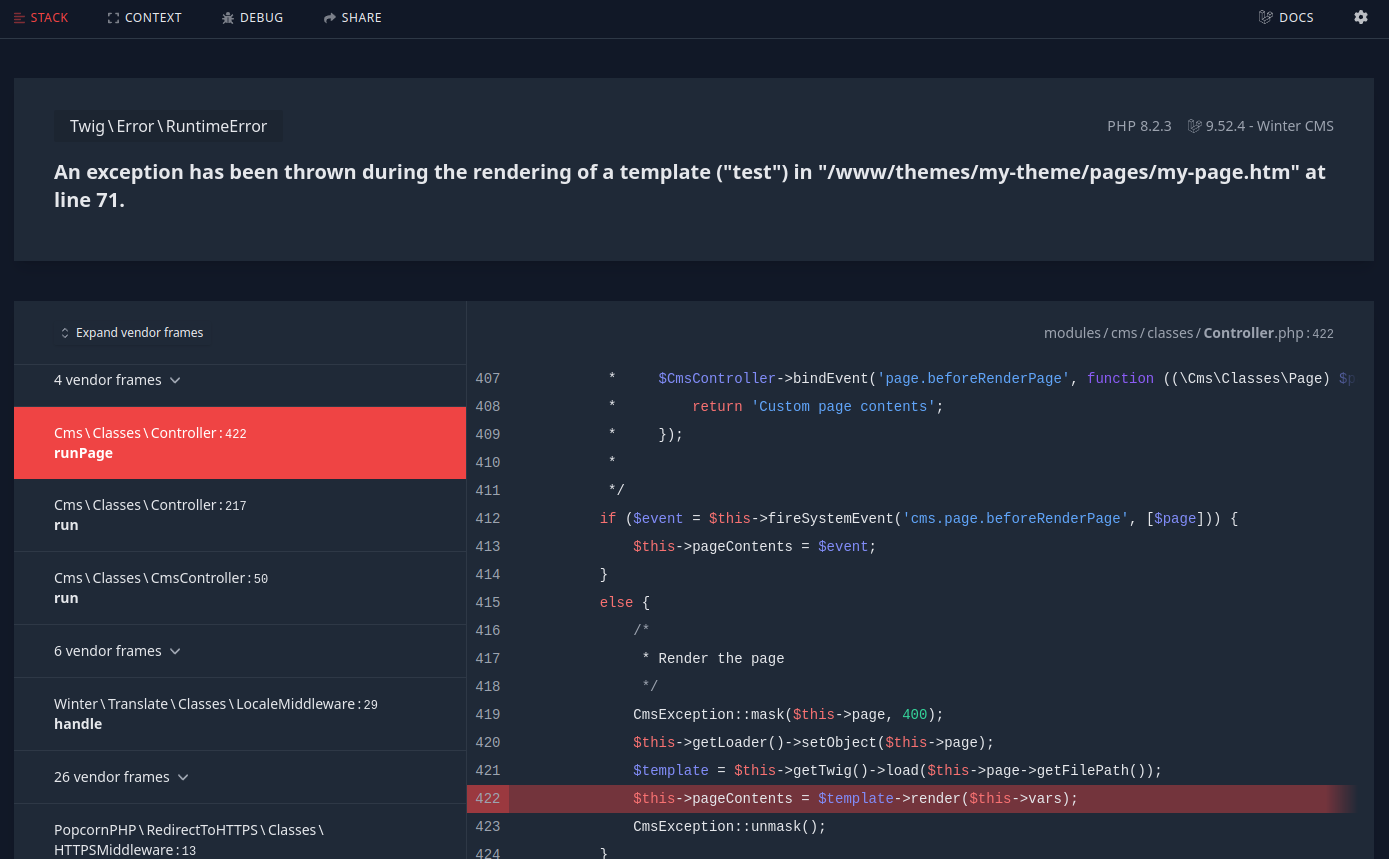The image size is (1389, 859).
Task: Open file path modules/cms/classes/Controller.php:422
Action: pos(1189,333)
